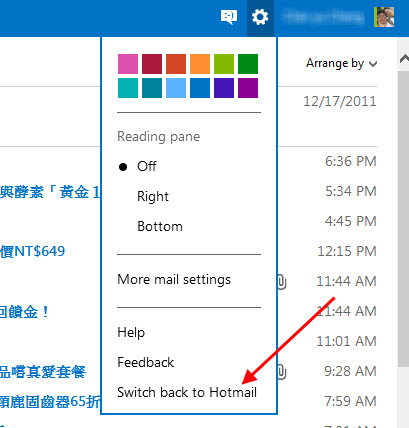The height and width of the screenshot is (428, 409).
Task: Open the email received at 4:45 PM
Action: [351, 221]
